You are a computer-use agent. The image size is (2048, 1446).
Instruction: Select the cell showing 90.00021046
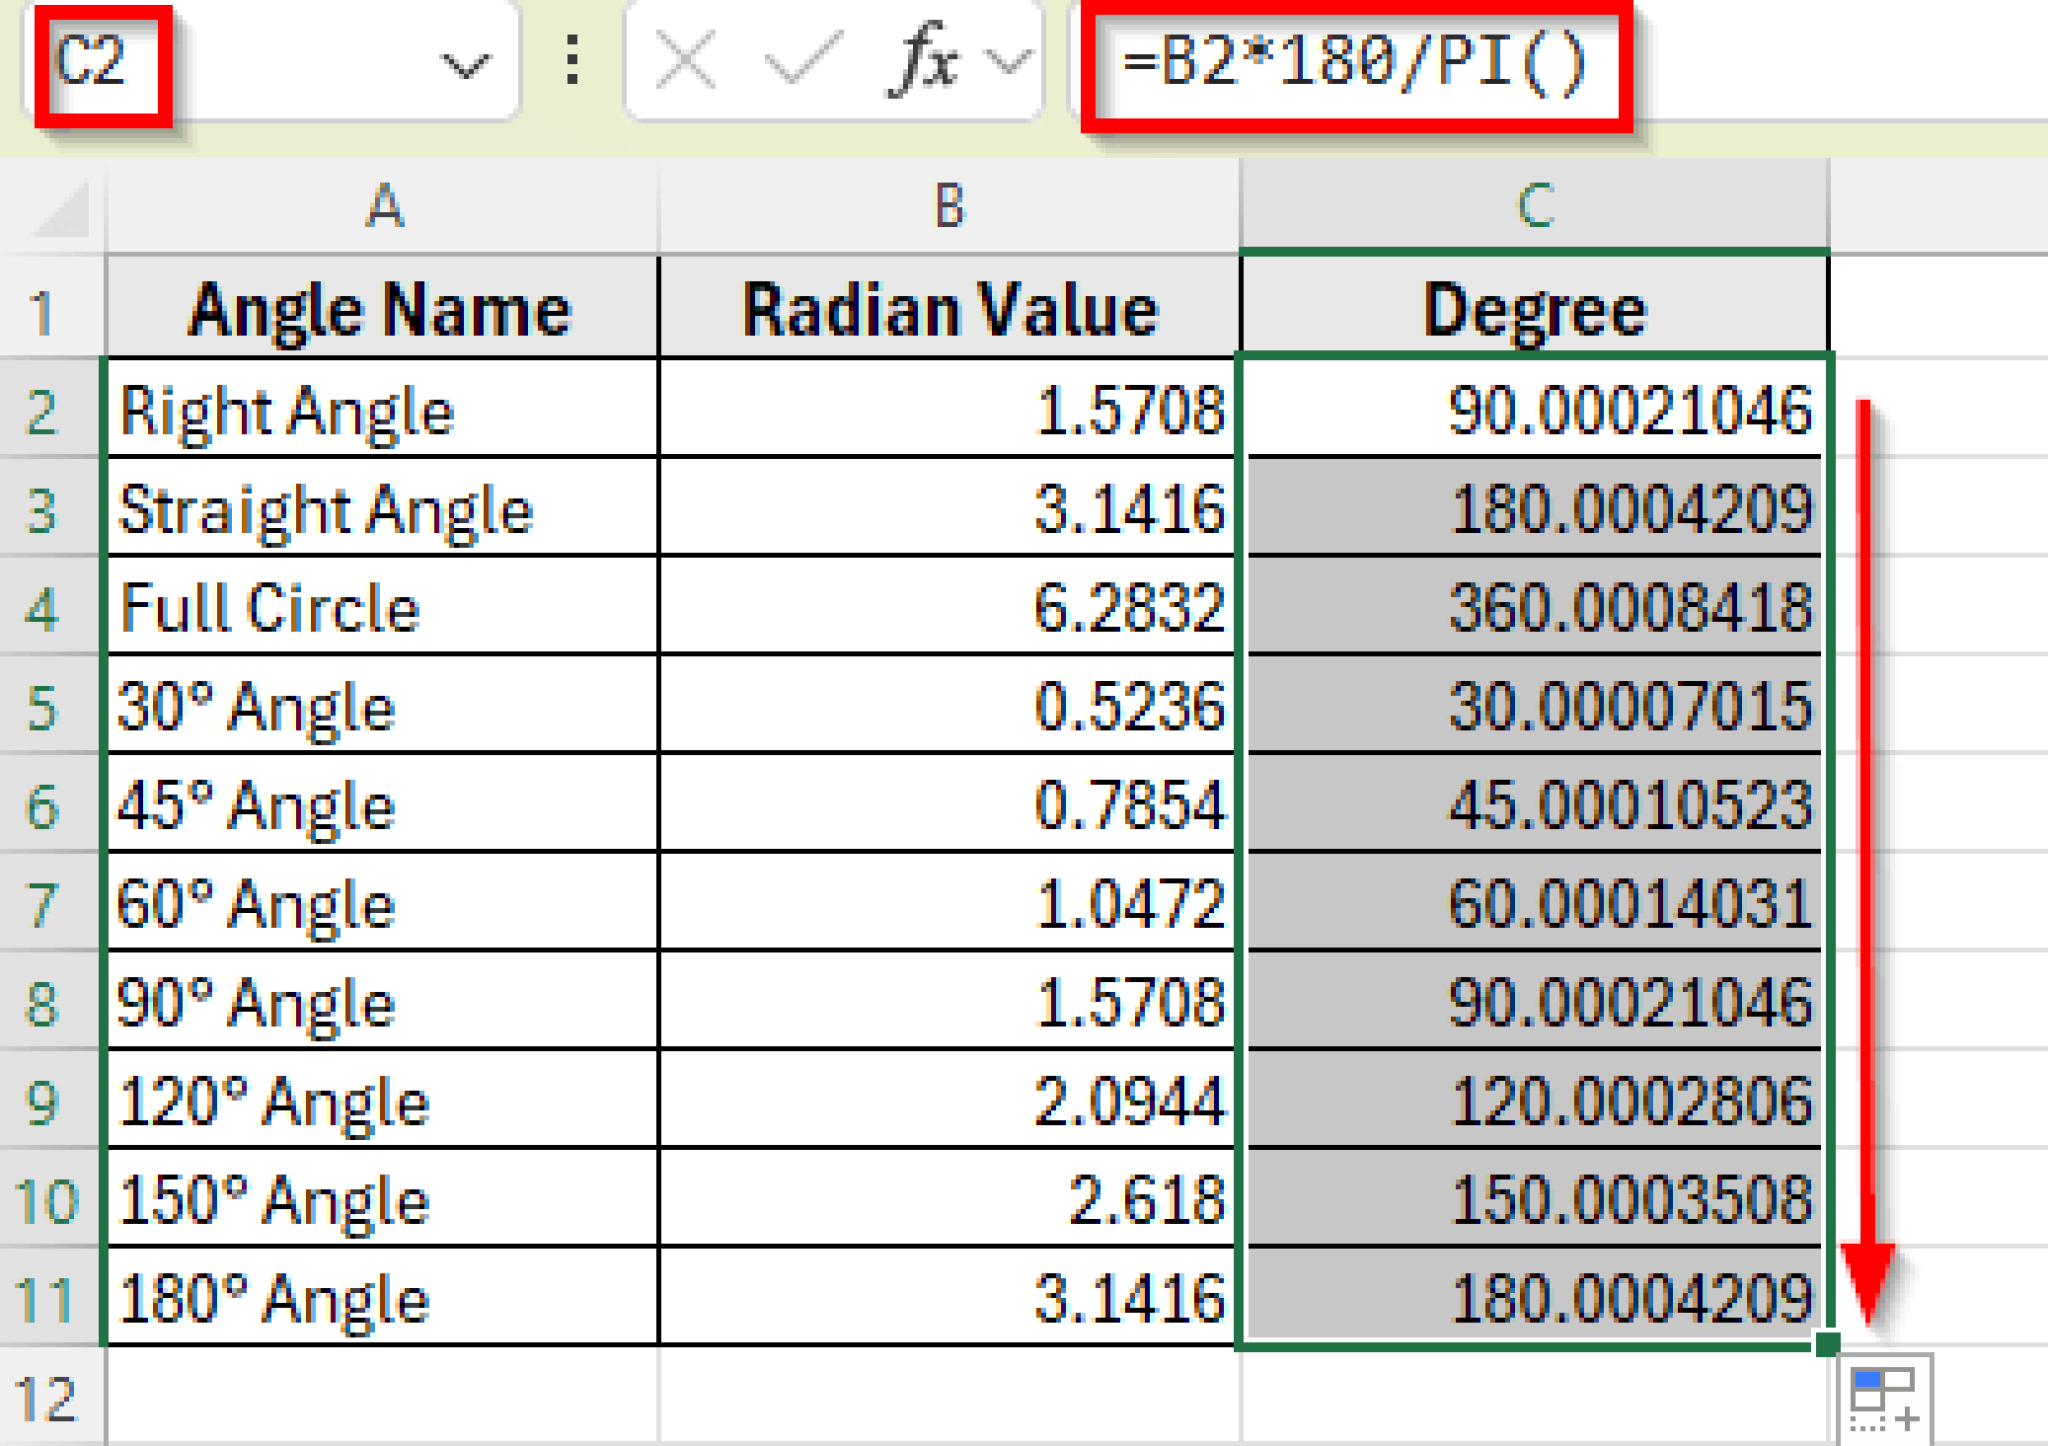click(x=1533, y=410)
